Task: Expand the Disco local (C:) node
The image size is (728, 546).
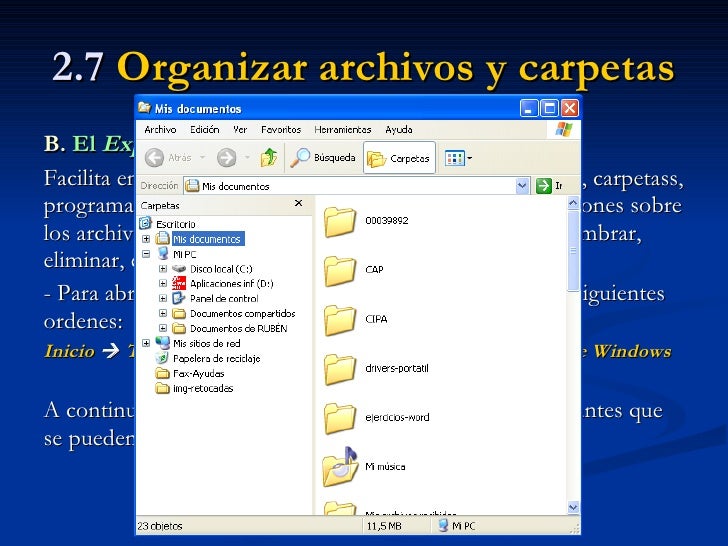Action: [x=163, y=269]
